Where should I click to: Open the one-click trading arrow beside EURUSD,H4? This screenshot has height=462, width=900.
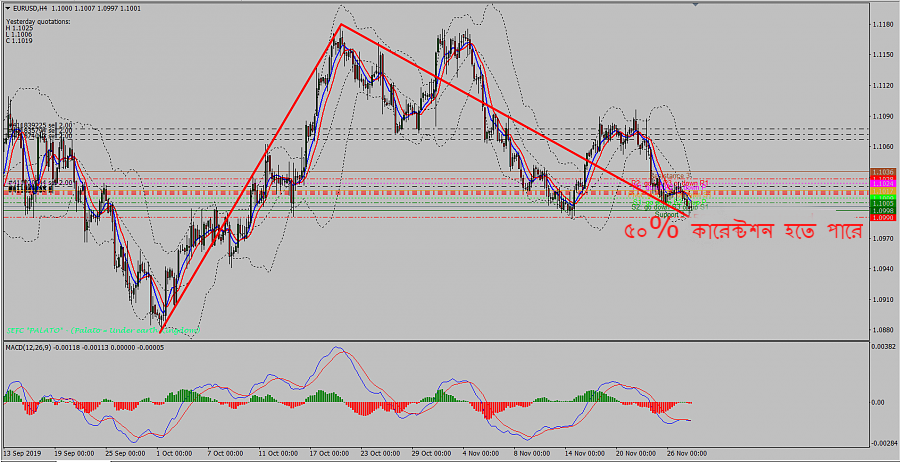(x=7, y=9)
